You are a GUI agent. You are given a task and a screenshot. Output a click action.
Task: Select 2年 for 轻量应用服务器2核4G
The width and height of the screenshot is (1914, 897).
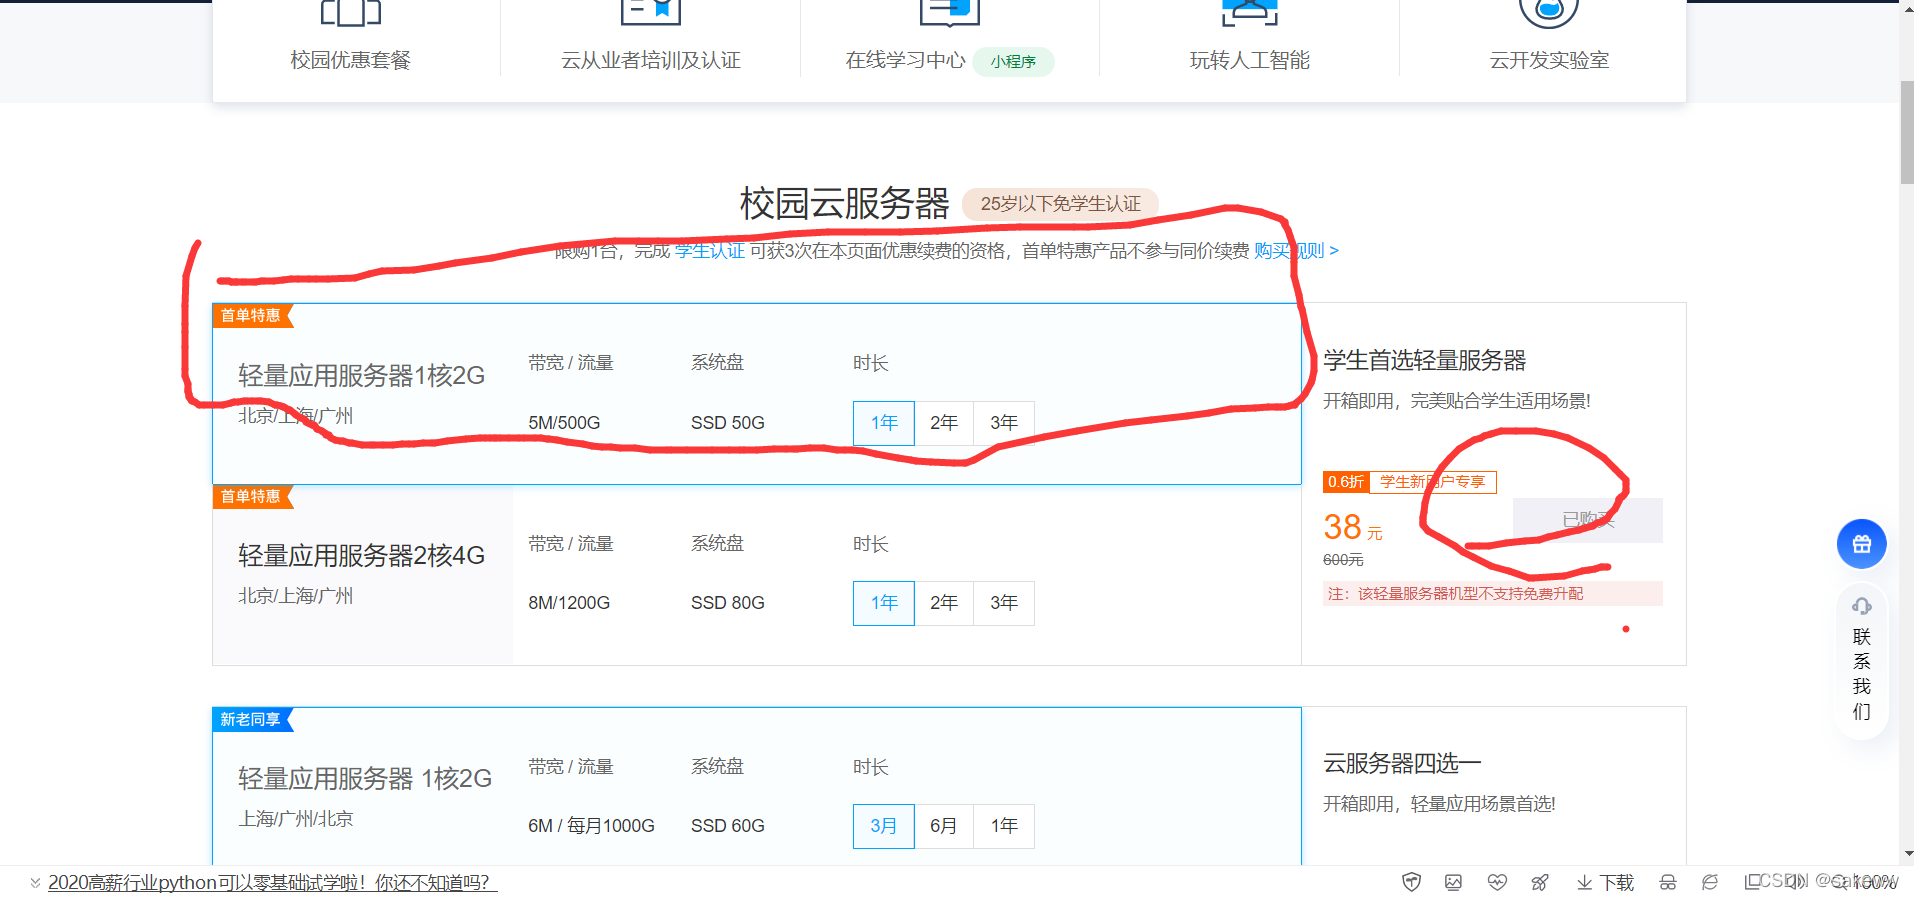[x=944, y=603]
